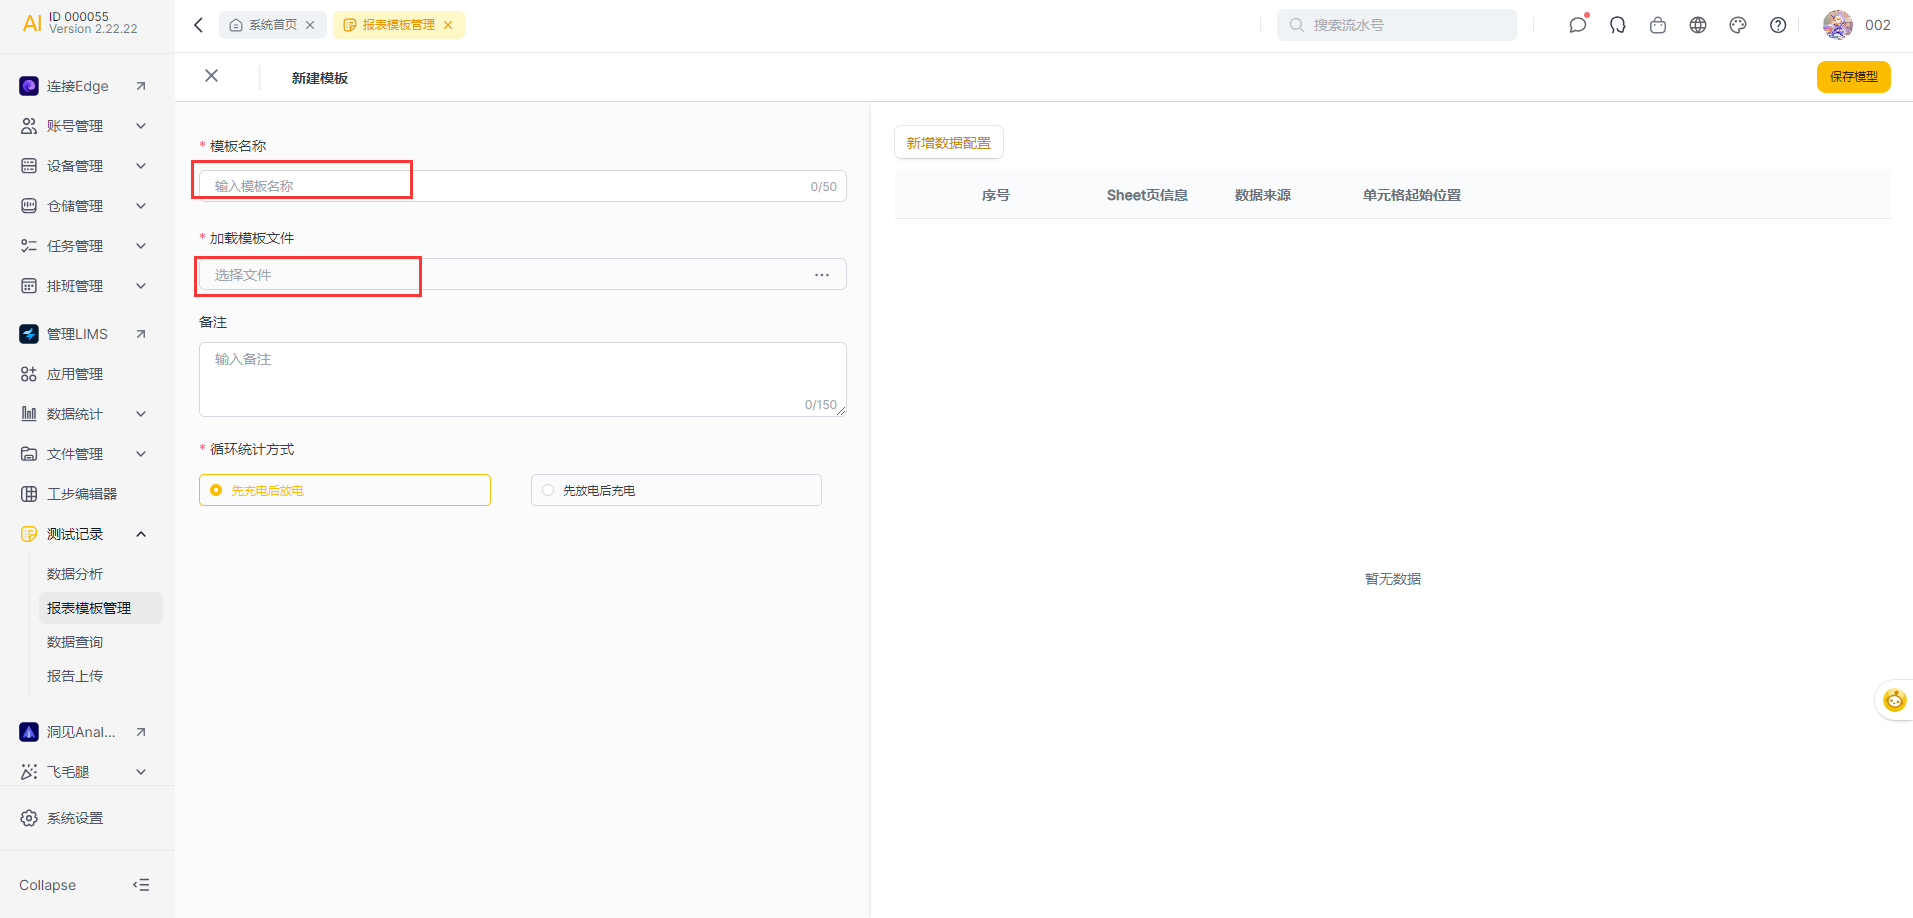Open 工步编辑器 in the sidebar

click(82, 494)
